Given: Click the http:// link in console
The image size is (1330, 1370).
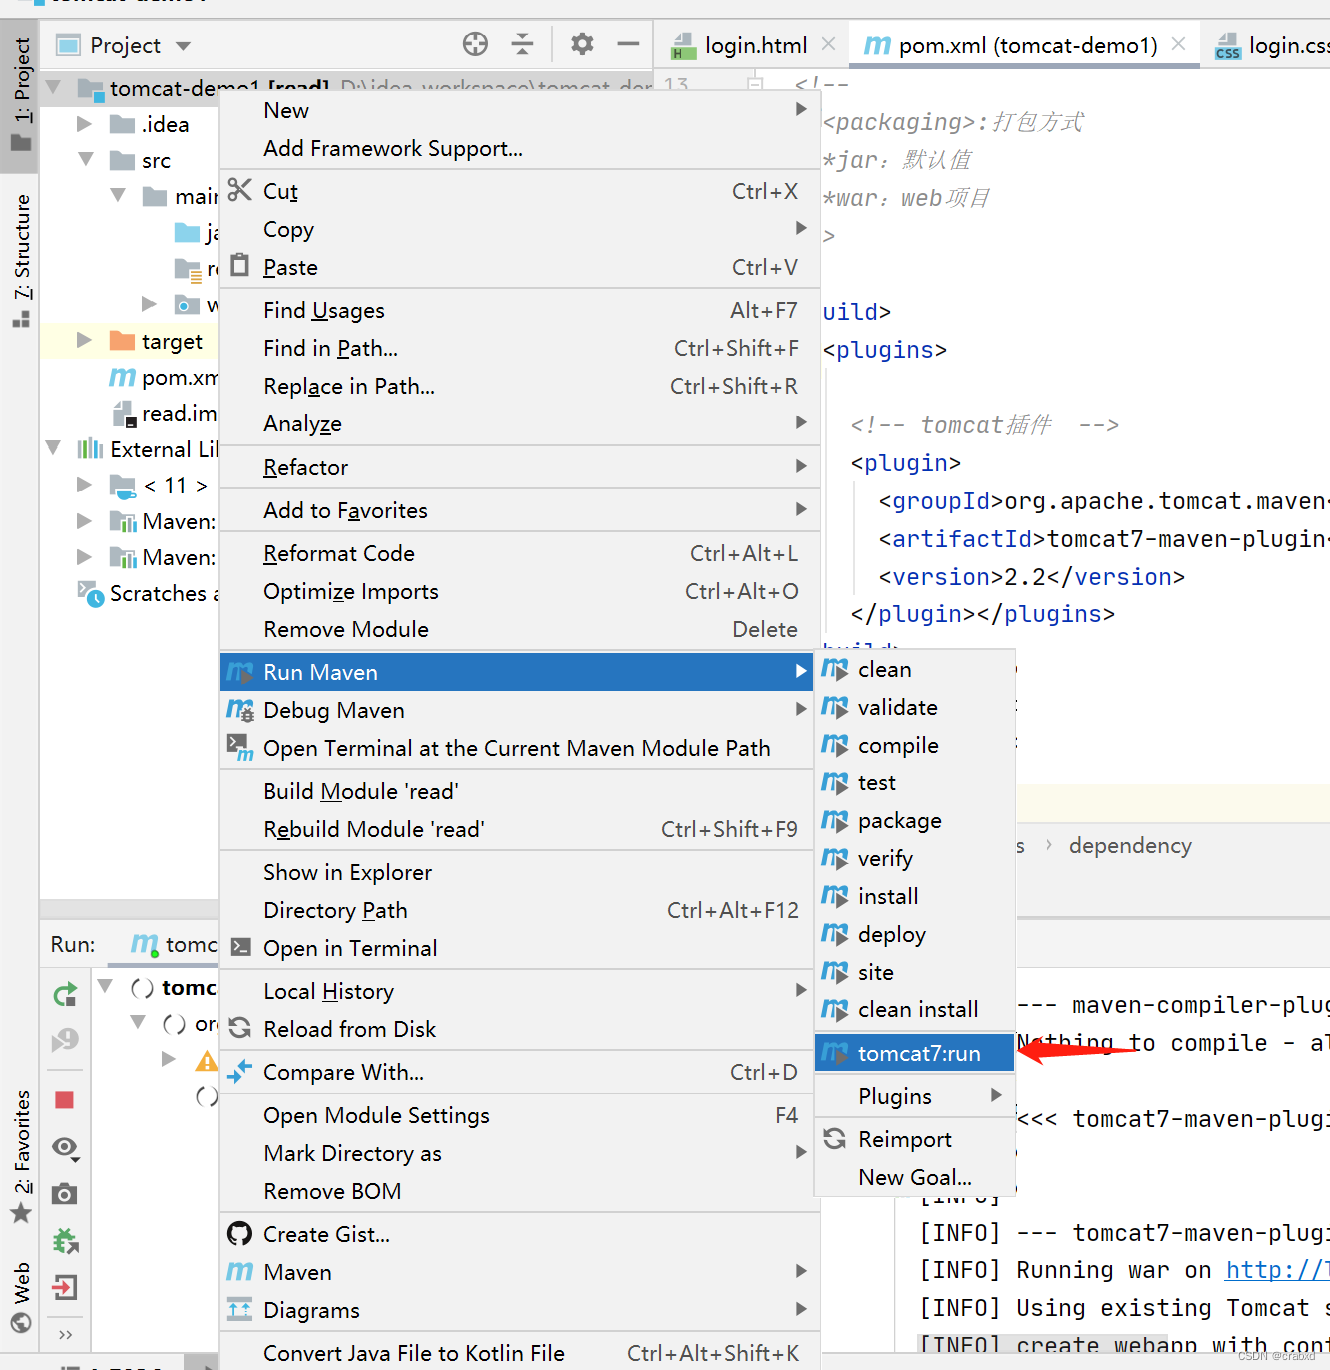Looking at the screenshot, I should 1277,1270.
